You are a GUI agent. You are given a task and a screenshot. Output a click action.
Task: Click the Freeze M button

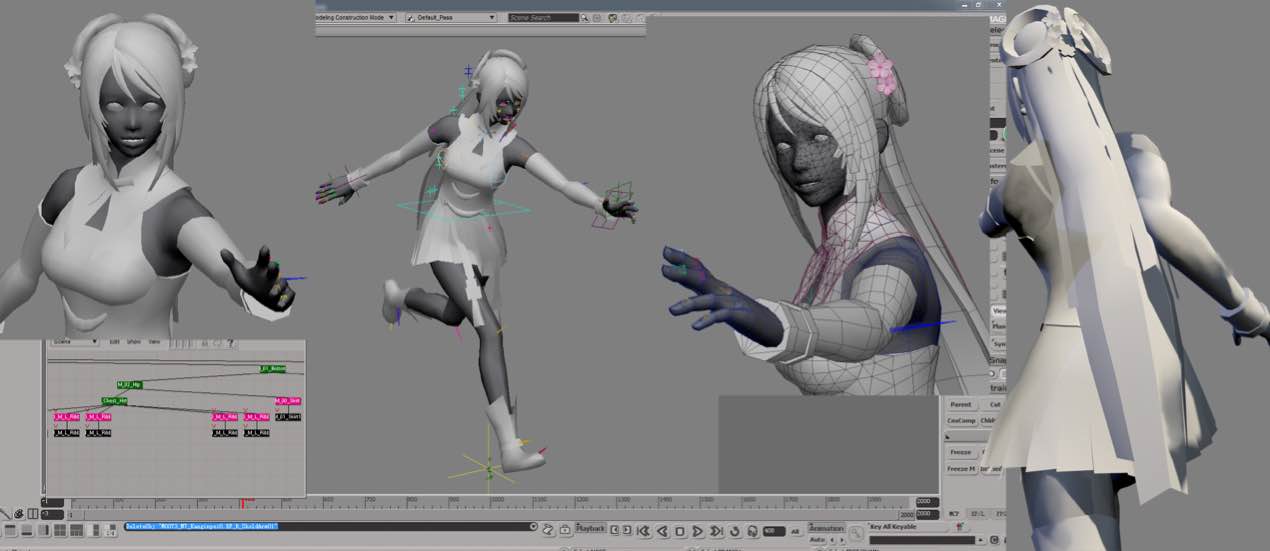tap(961, 469)
